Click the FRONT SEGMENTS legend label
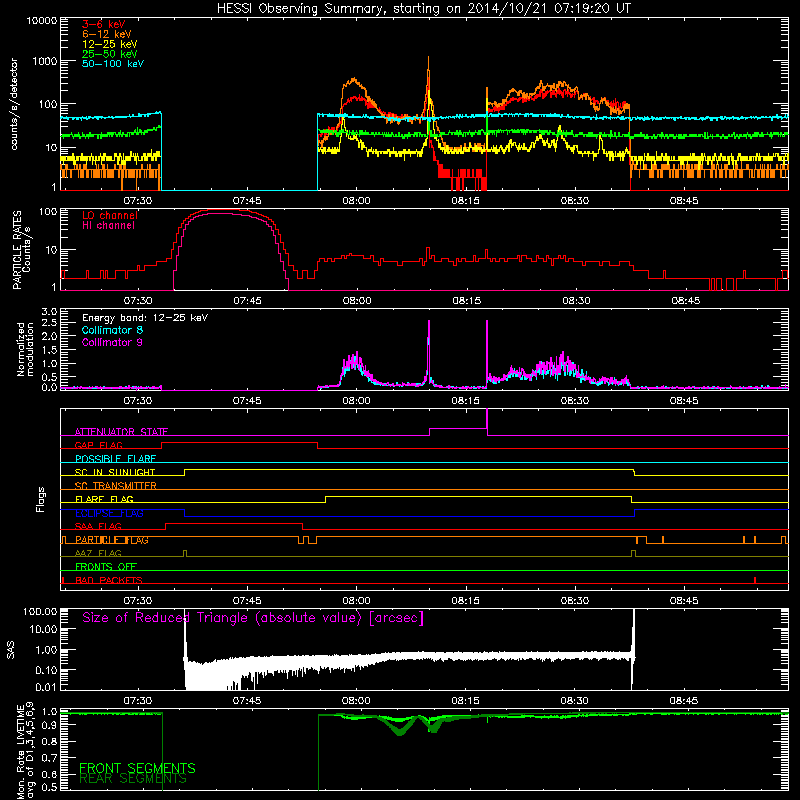Screen dimensions: 800x800 tap(137, 768)
